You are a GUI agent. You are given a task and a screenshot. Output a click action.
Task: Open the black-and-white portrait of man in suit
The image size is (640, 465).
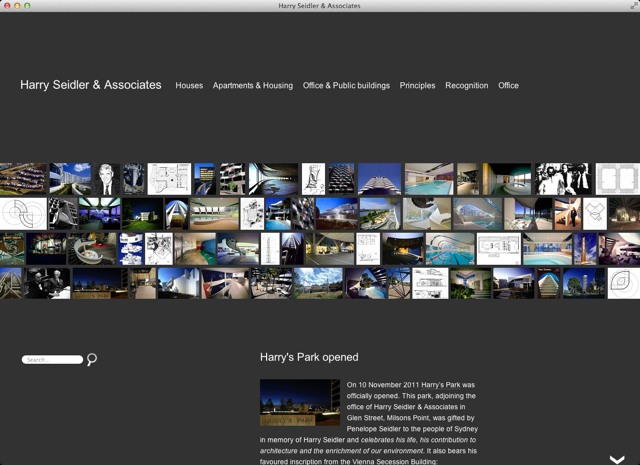click(x=107, y=179)
